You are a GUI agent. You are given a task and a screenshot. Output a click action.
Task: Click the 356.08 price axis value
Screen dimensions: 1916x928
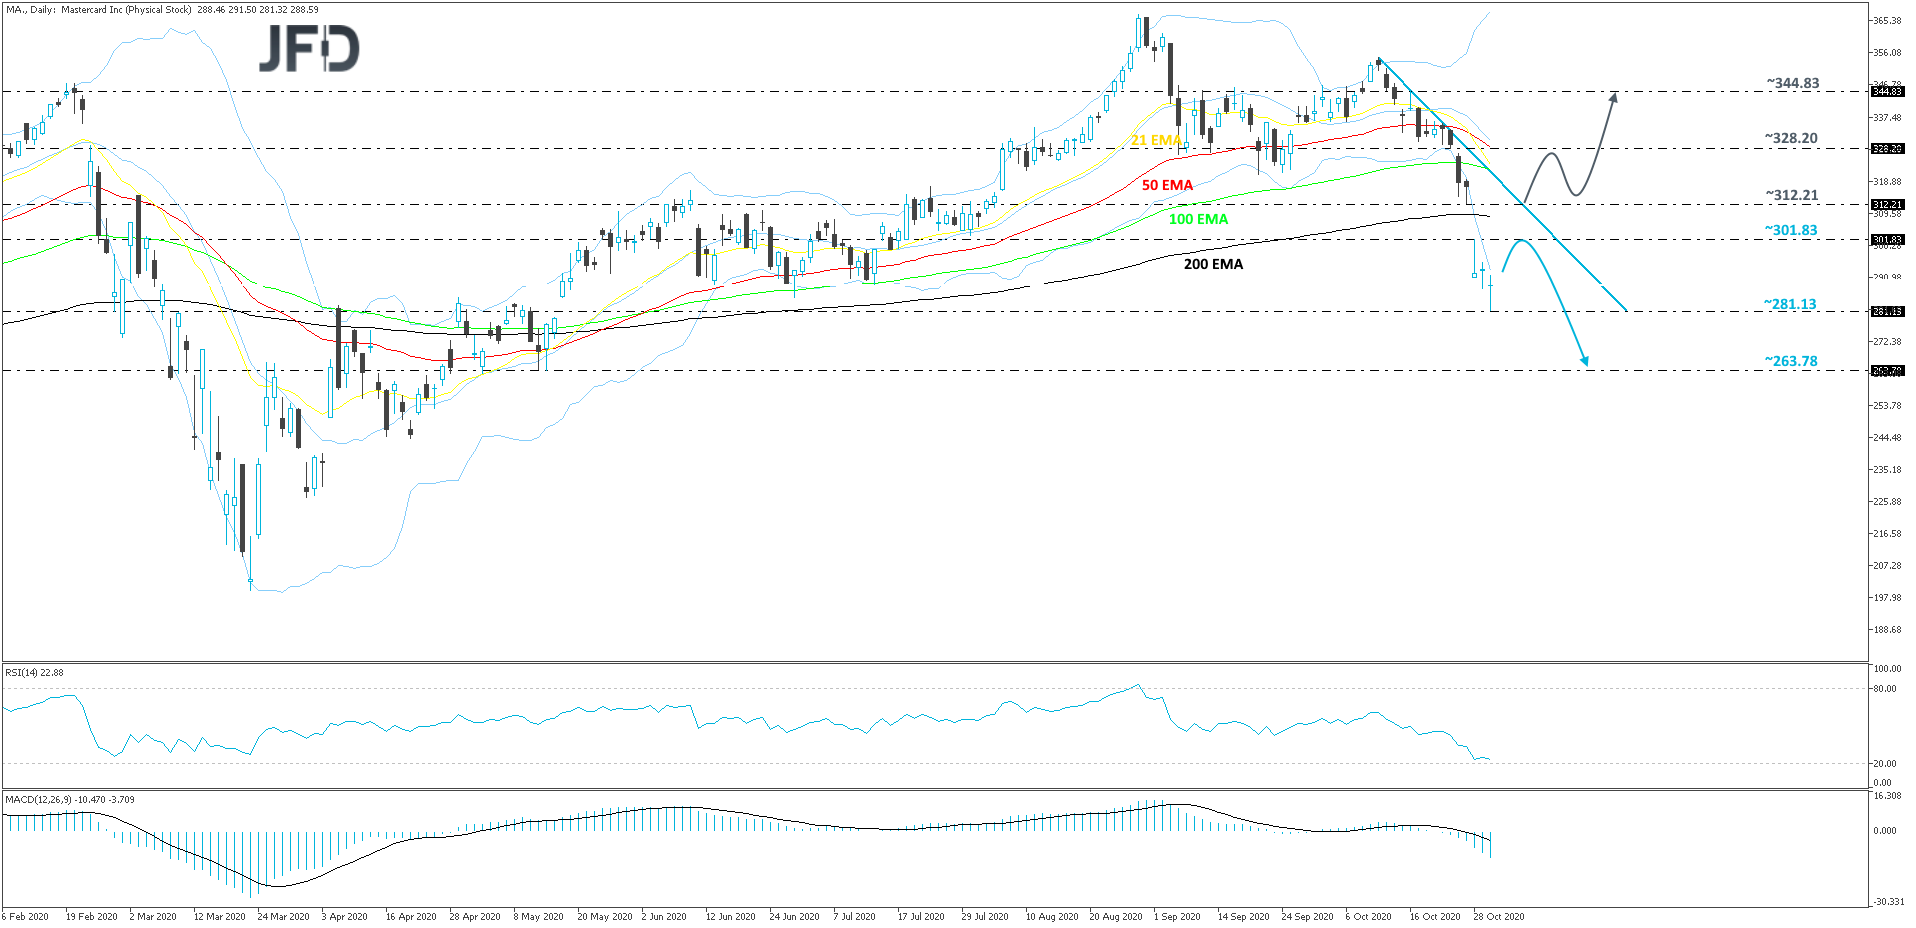click(x=1887, y=53)
